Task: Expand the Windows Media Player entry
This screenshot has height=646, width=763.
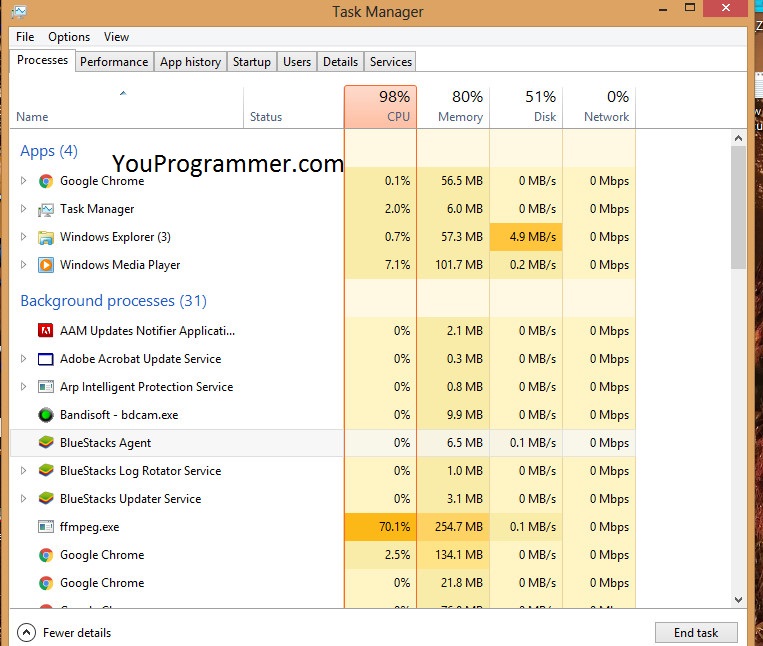Action: pos(23,265)
